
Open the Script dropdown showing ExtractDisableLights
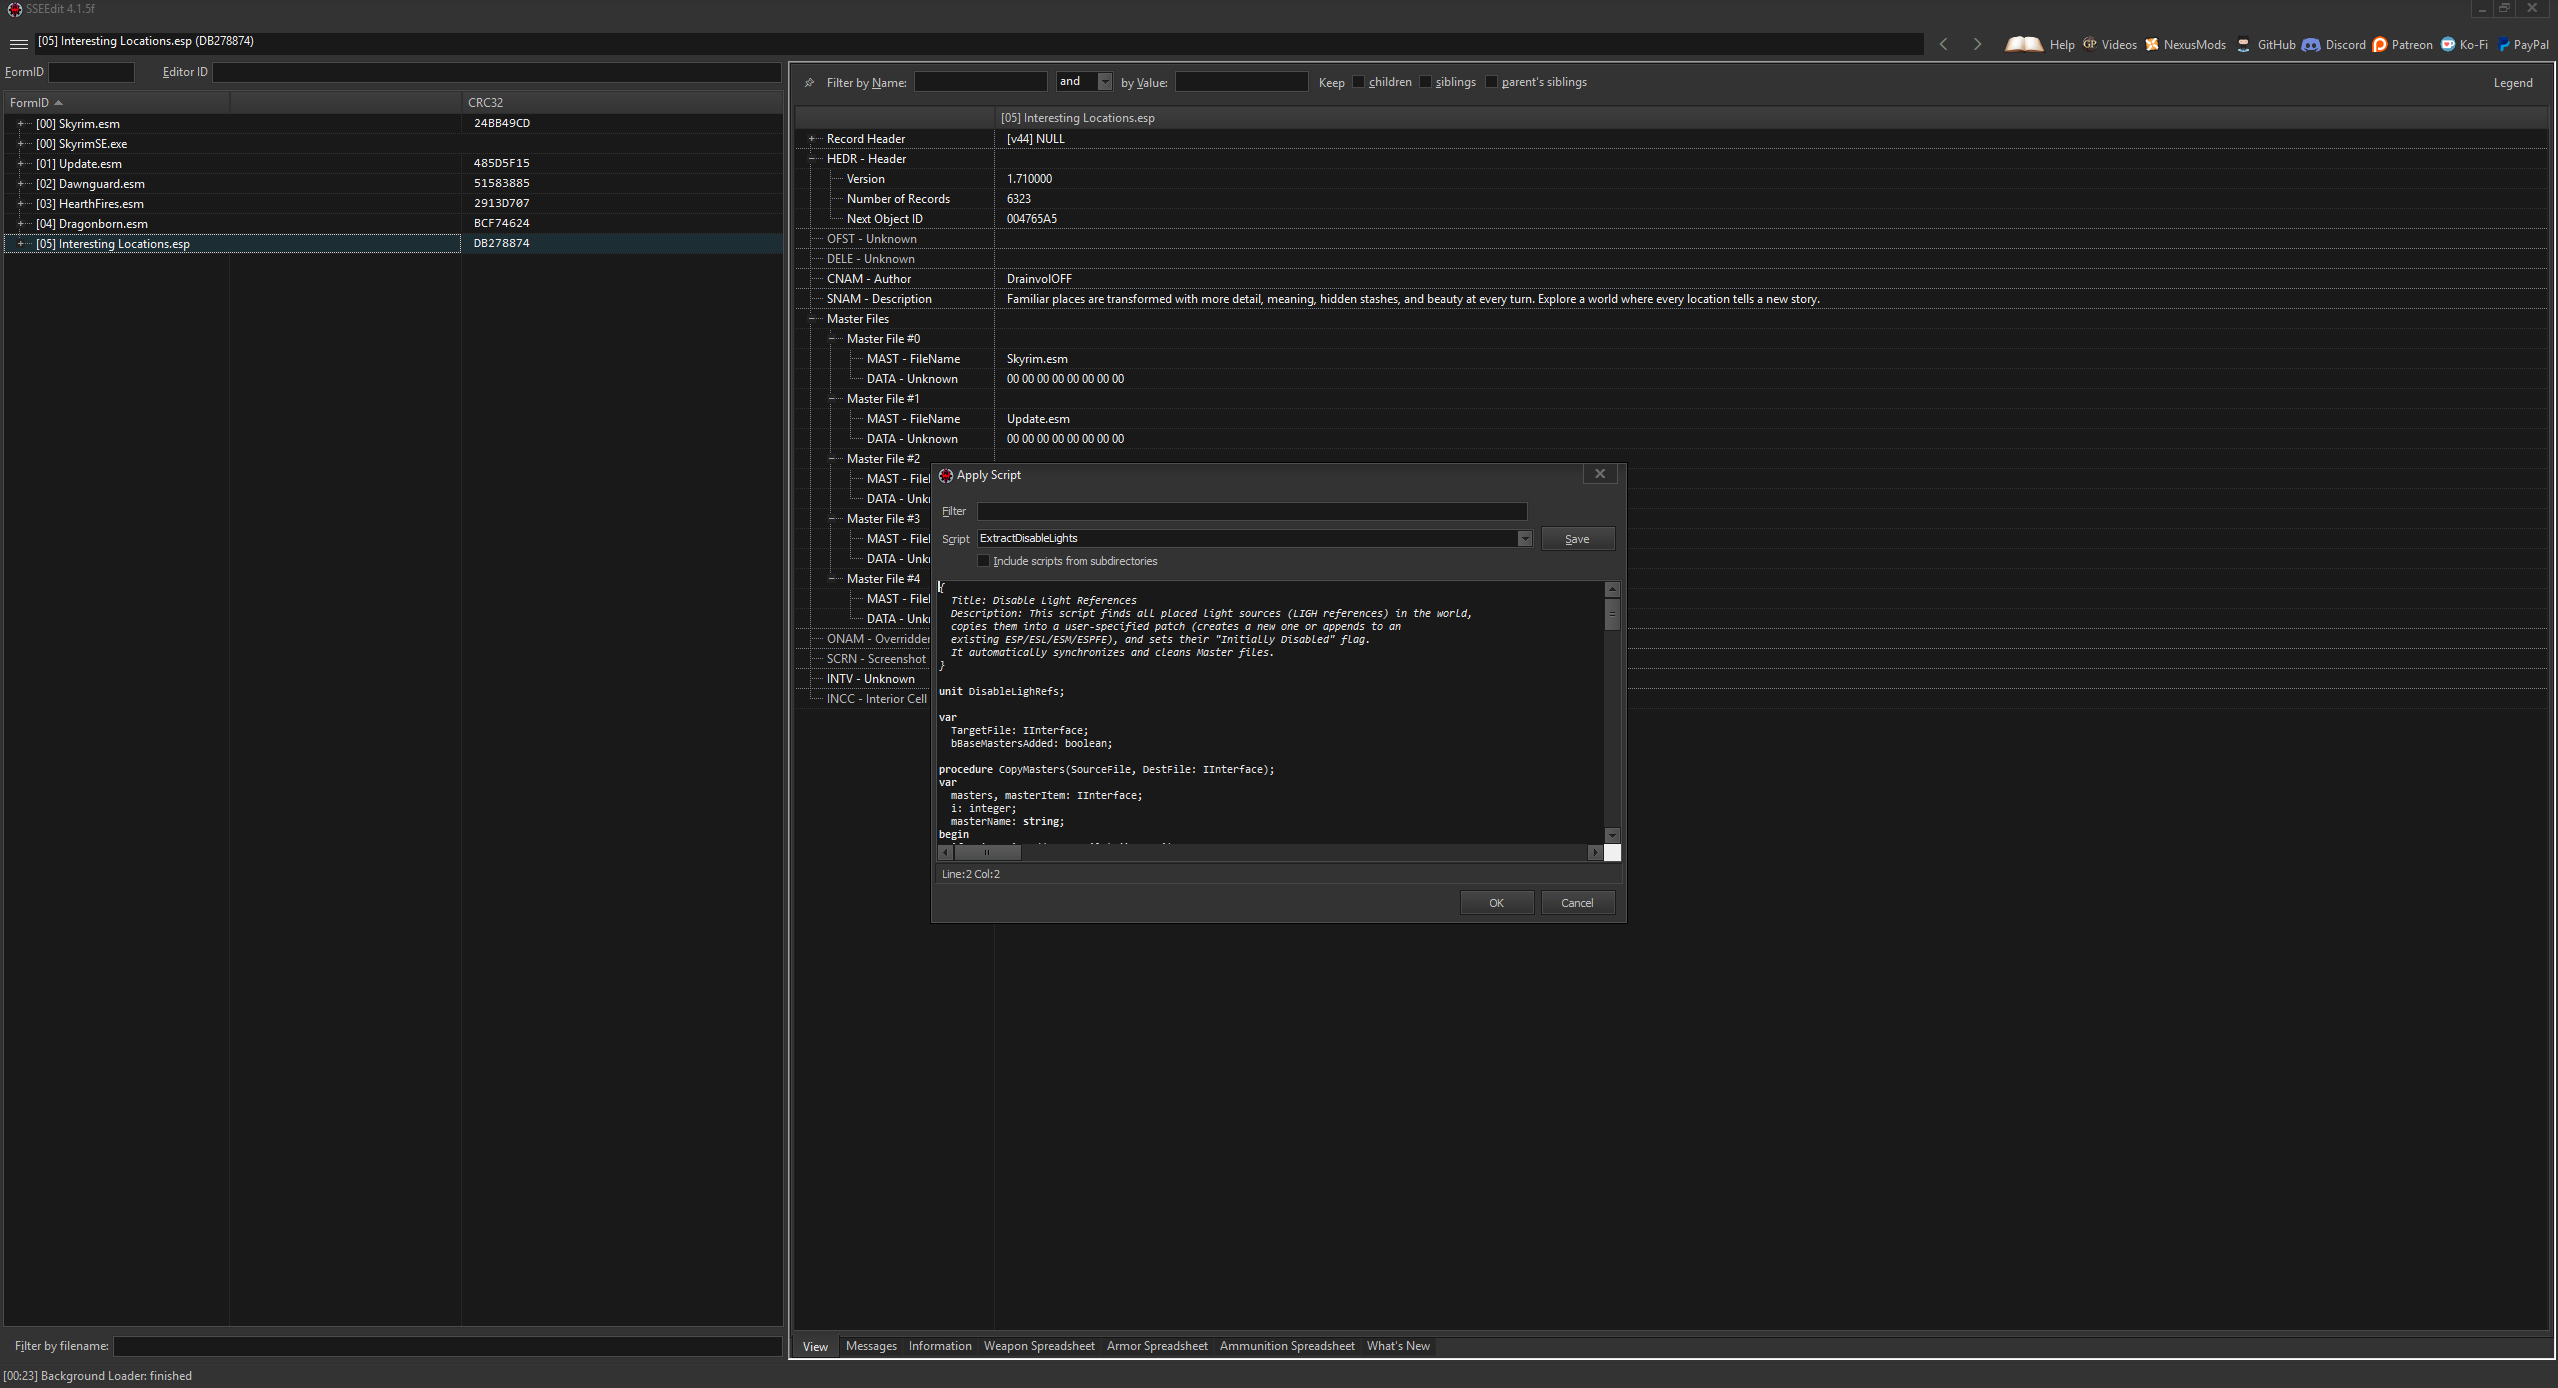pyautogui.click(x=1523, y=538)
